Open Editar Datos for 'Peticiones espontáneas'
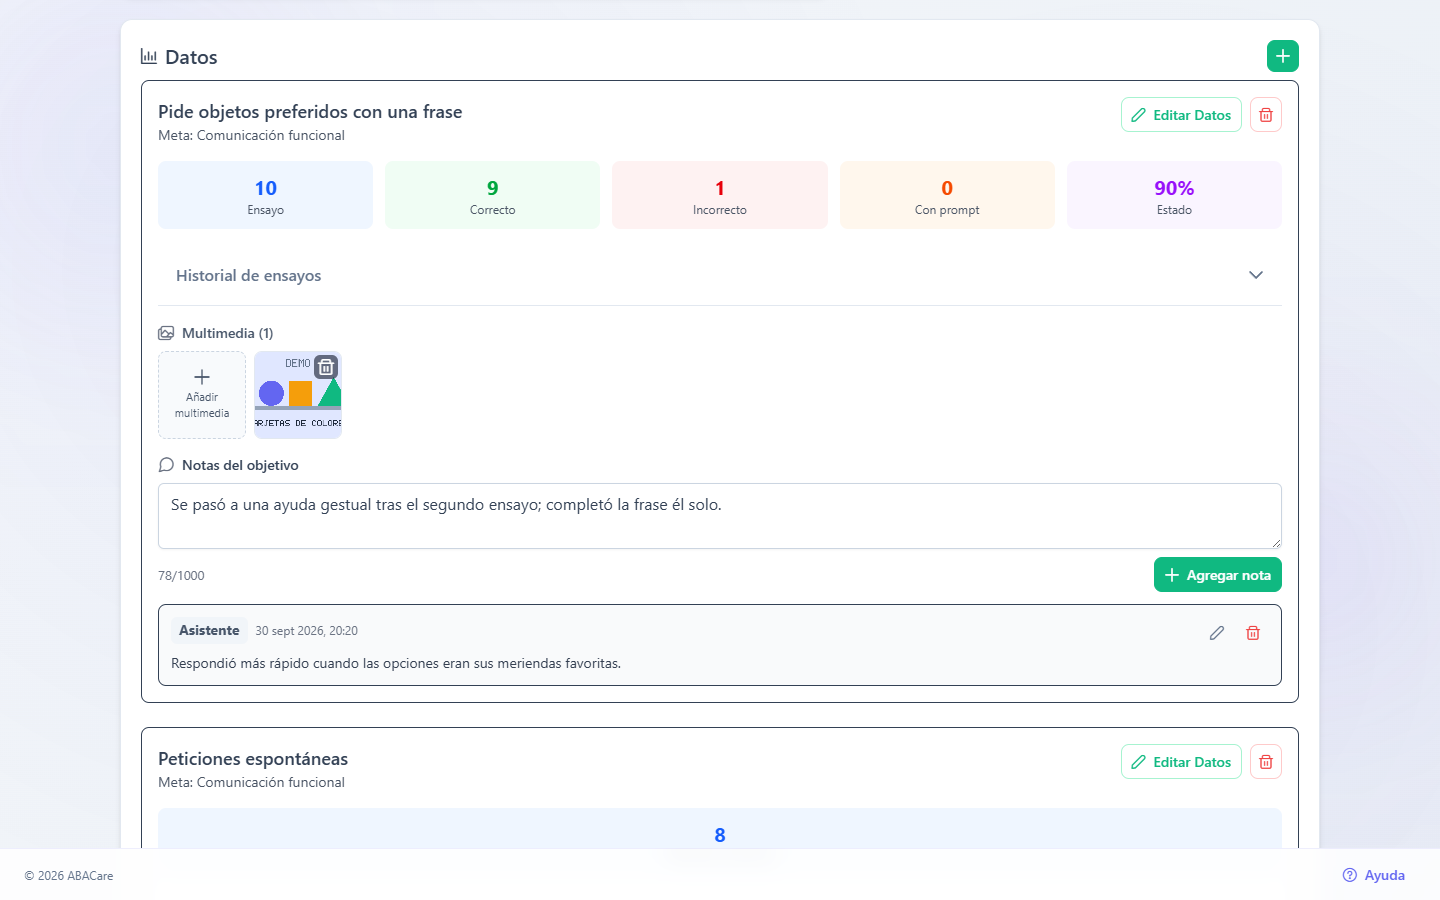Image resolution: width=1440 pixels, height=900 pixels. (1181, 762)
